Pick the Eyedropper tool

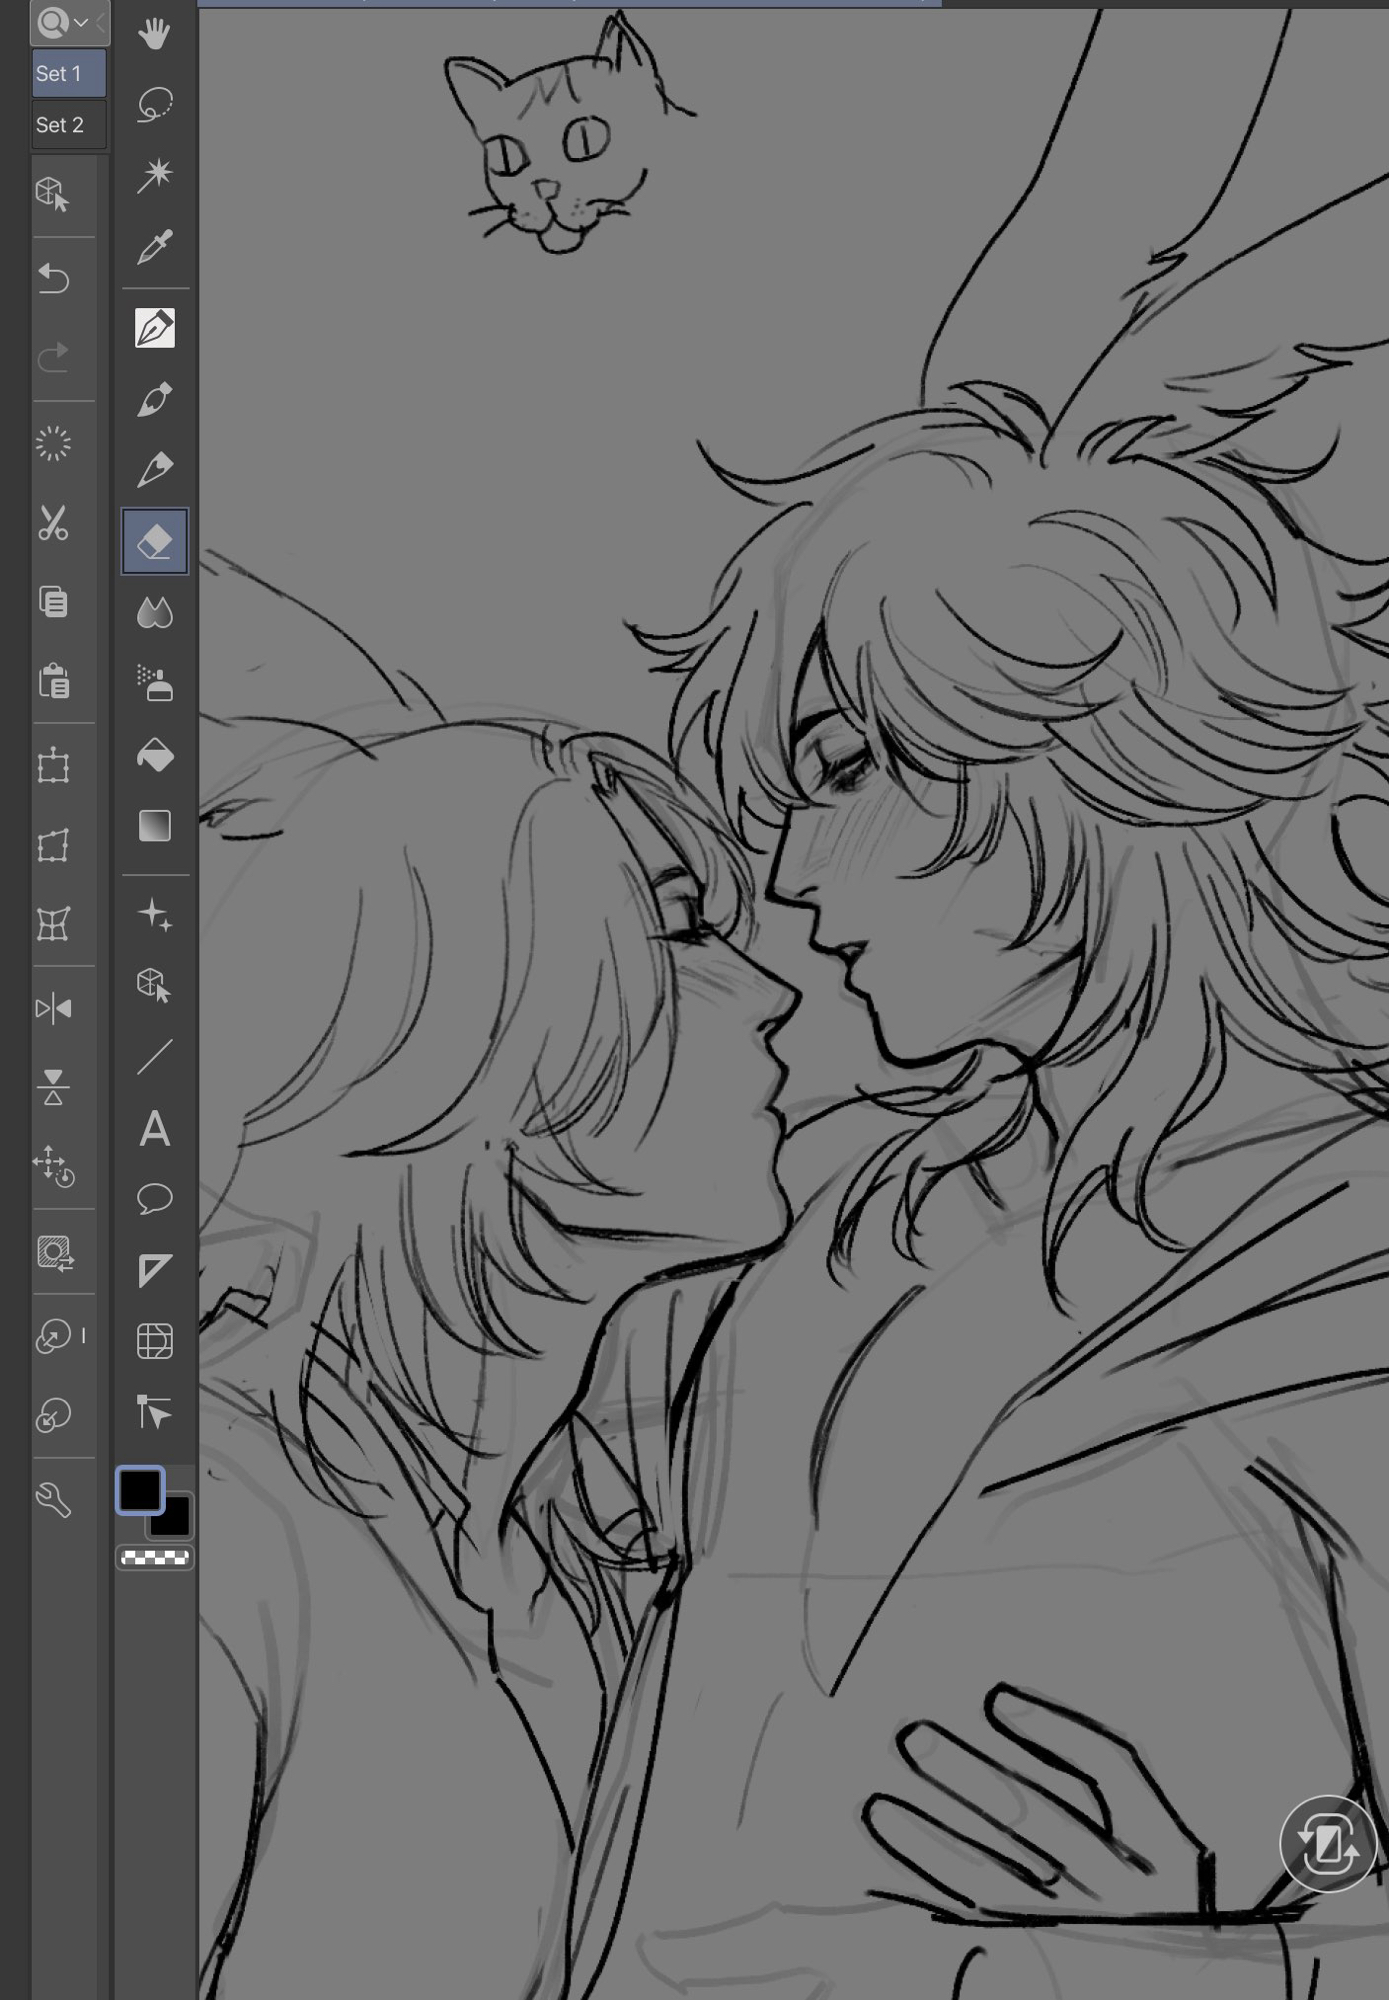(x=154, y=246)
